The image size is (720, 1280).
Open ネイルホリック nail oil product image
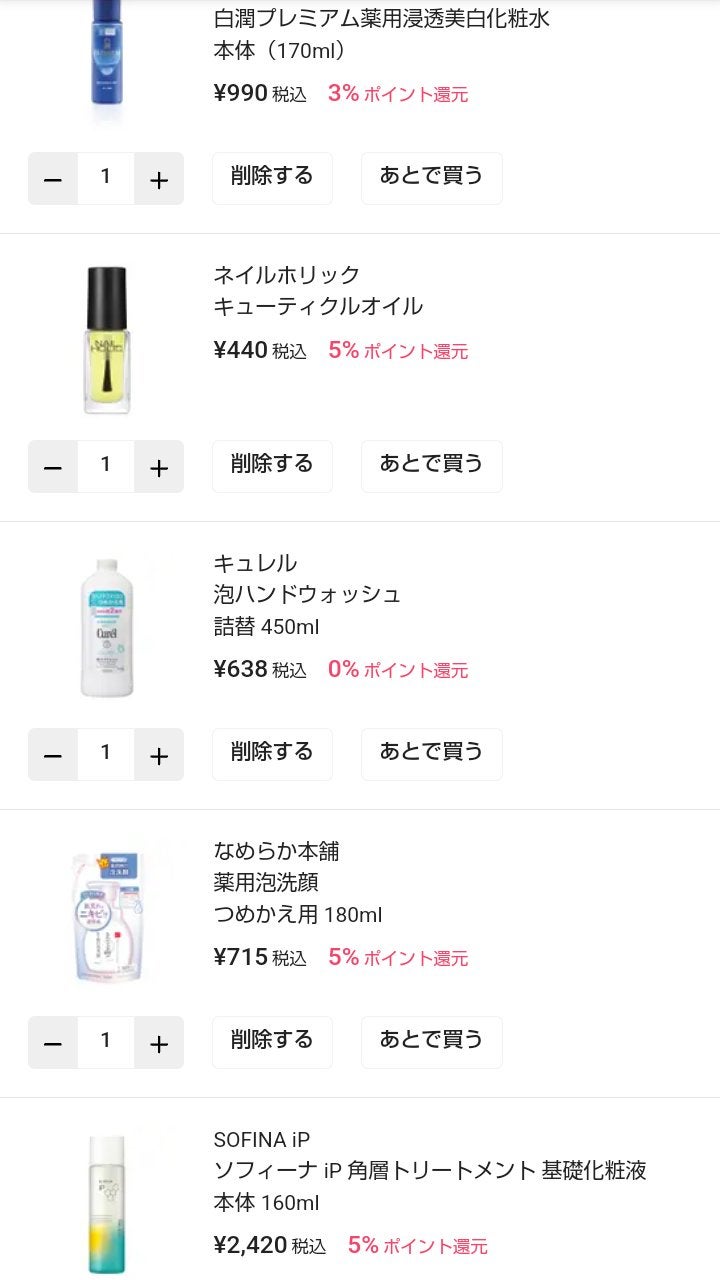pyautogui.click(x=106, y=340)
